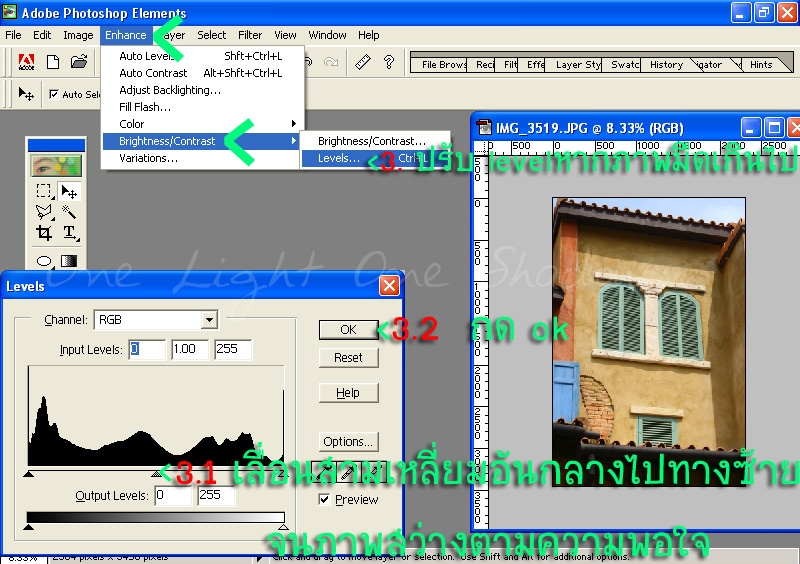Click the IMG_3519.JPG document icon

coord(484,127)
